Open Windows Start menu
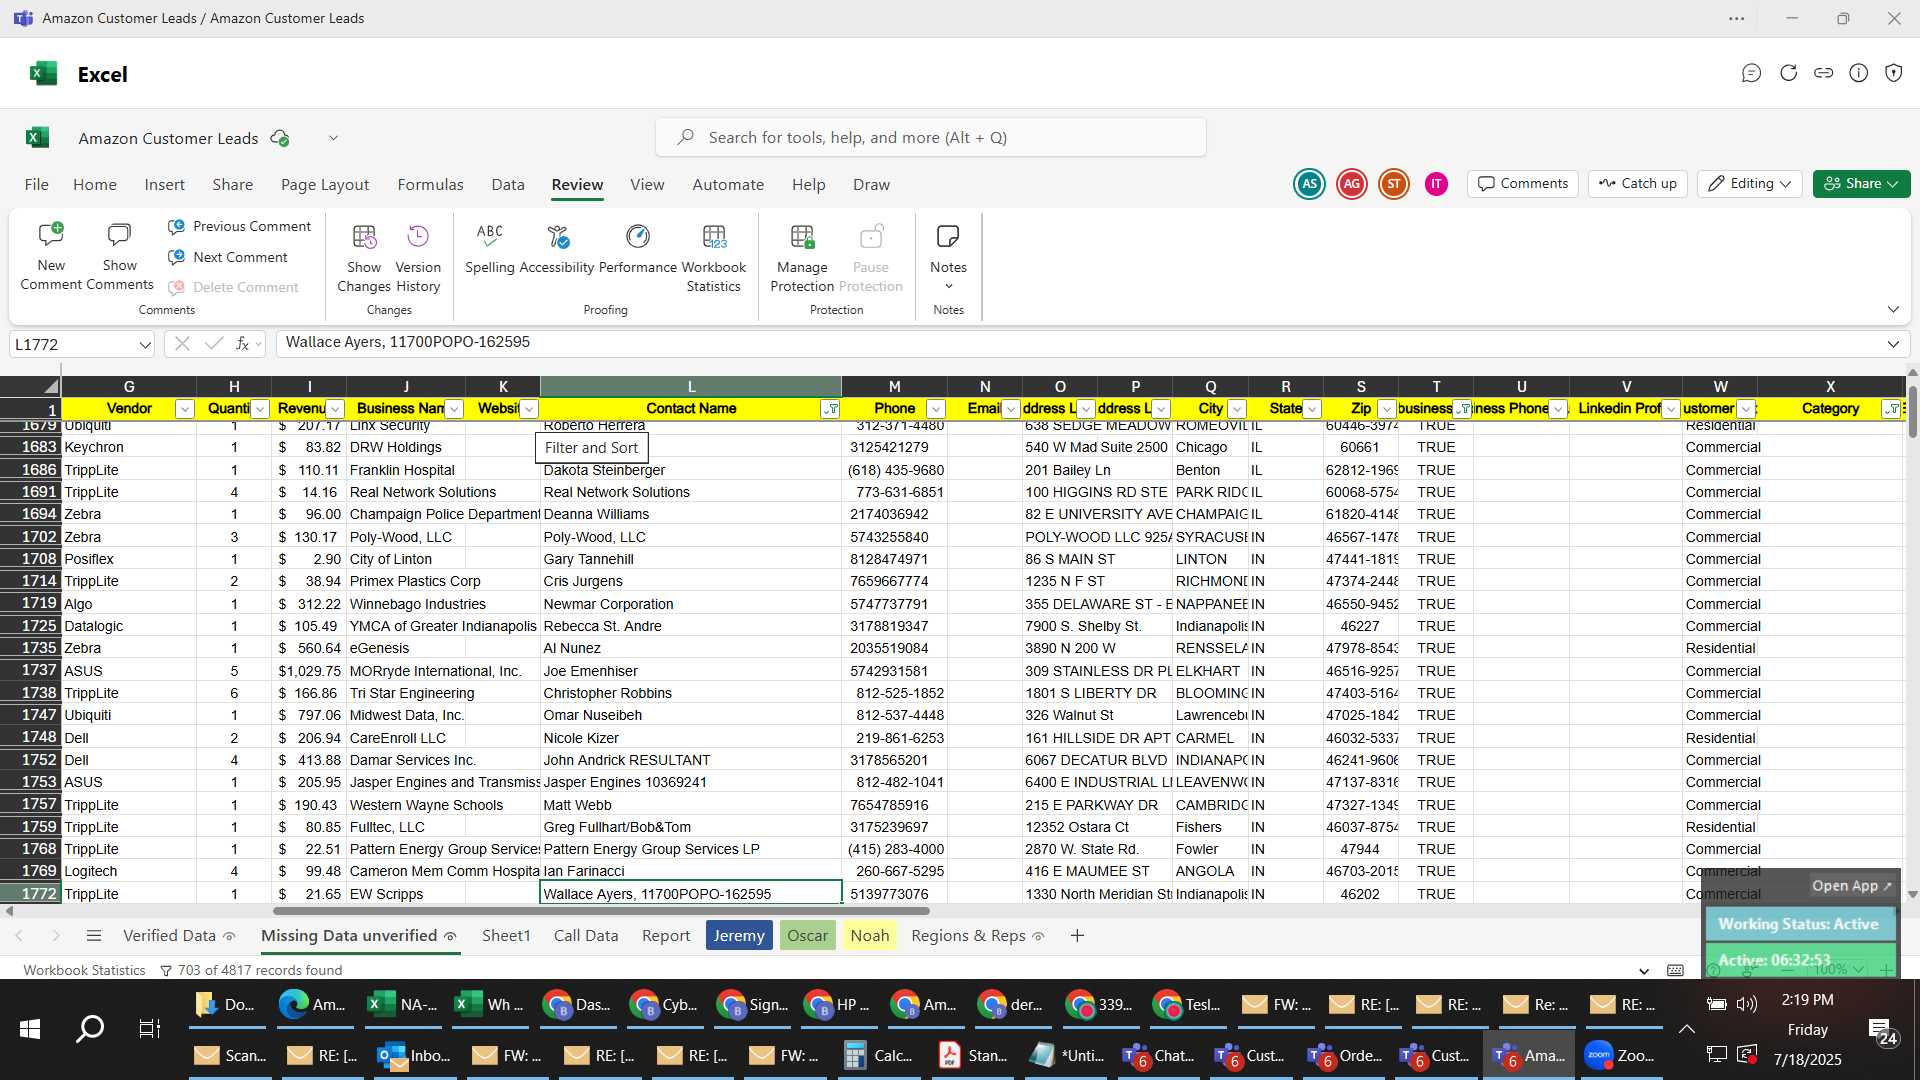 pyautogui.click(x=30, y=1029)
